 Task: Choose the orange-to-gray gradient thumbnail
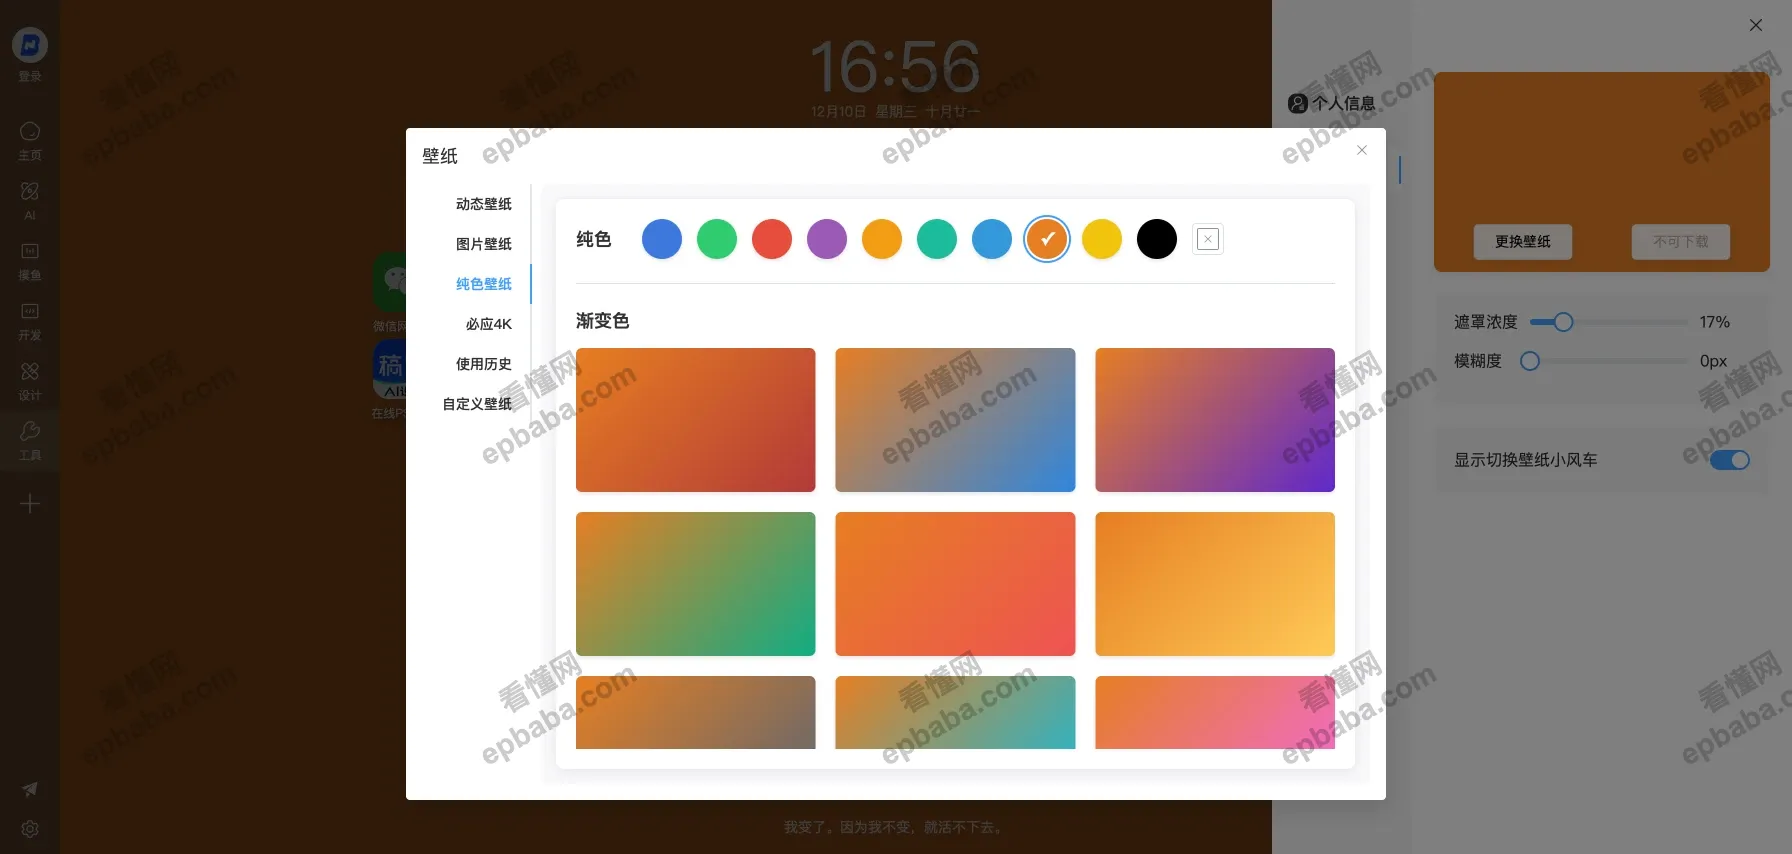696,712
